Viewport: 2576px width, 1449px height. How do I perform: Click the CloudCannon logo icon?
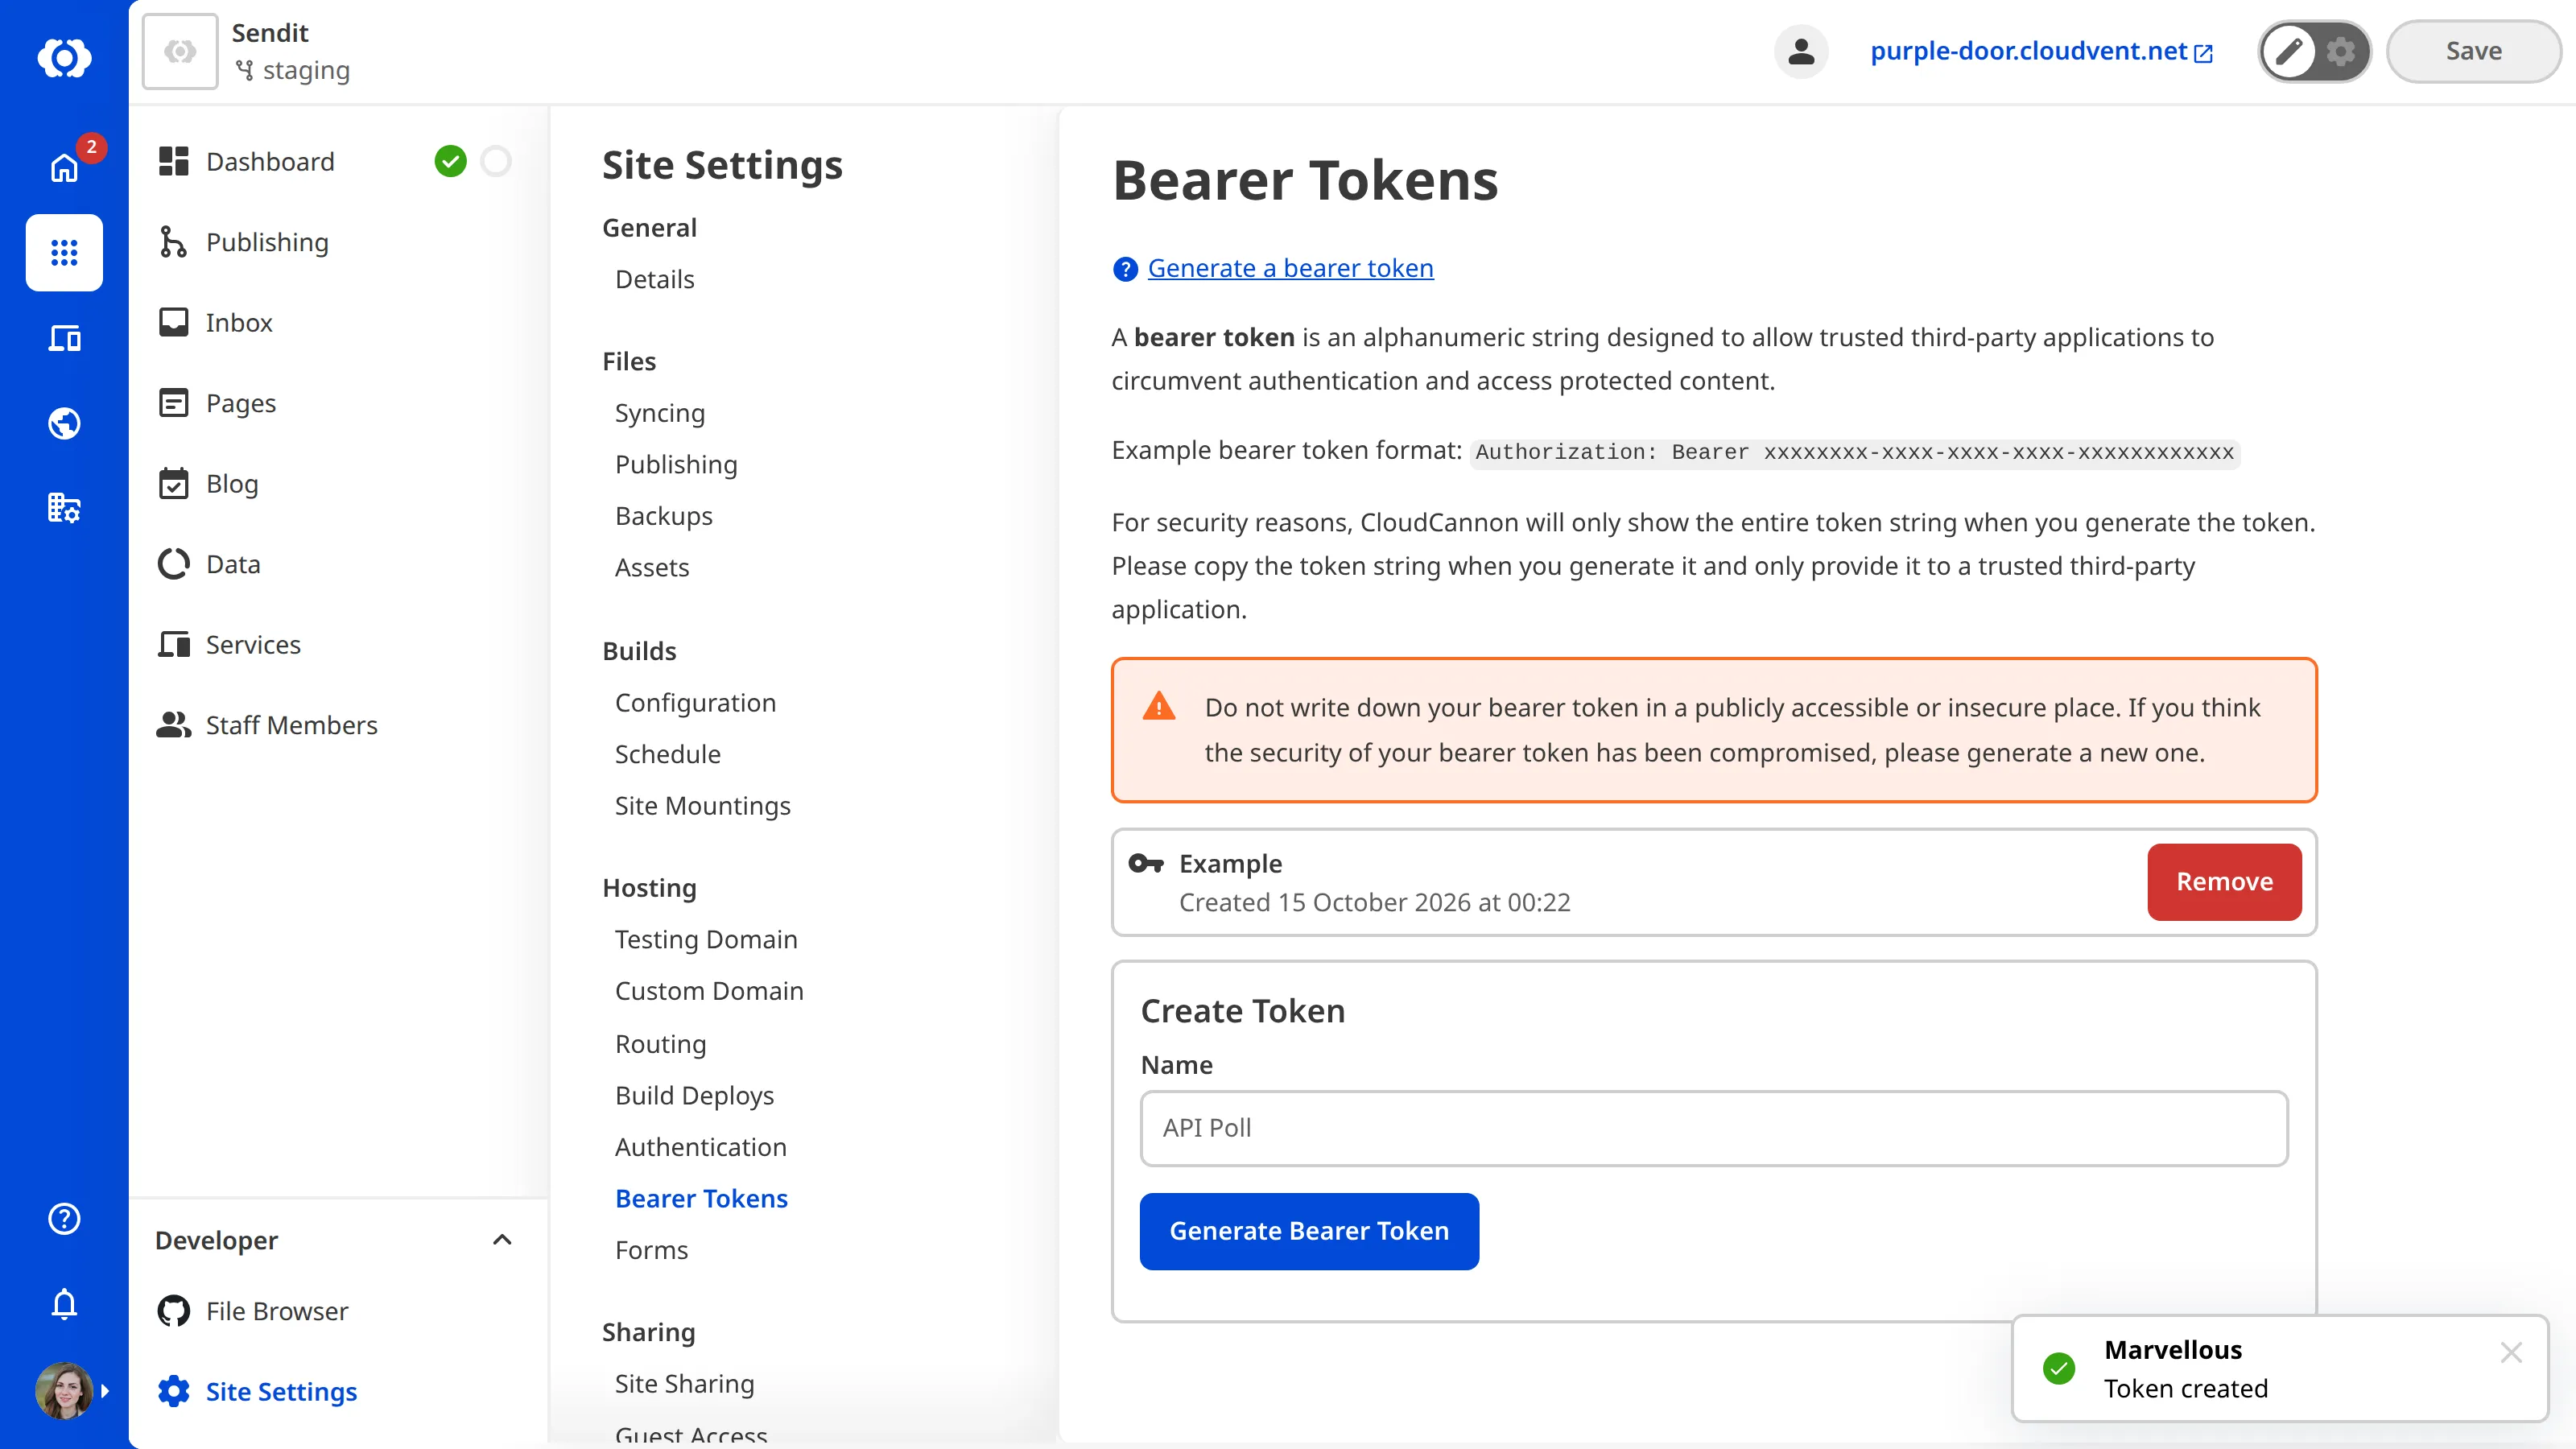[64, 57]
